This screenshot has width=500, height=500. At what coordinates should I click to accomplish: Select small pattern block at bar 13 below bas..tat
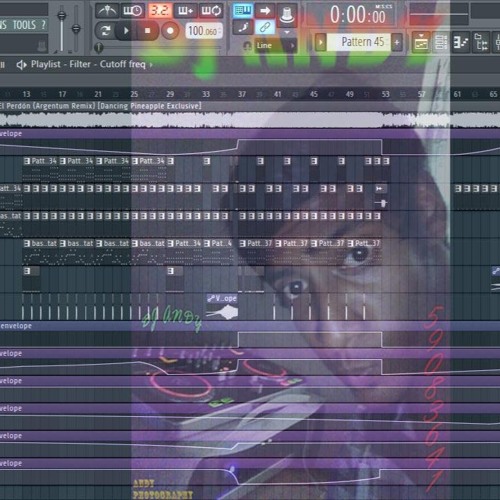coord(31,279)
